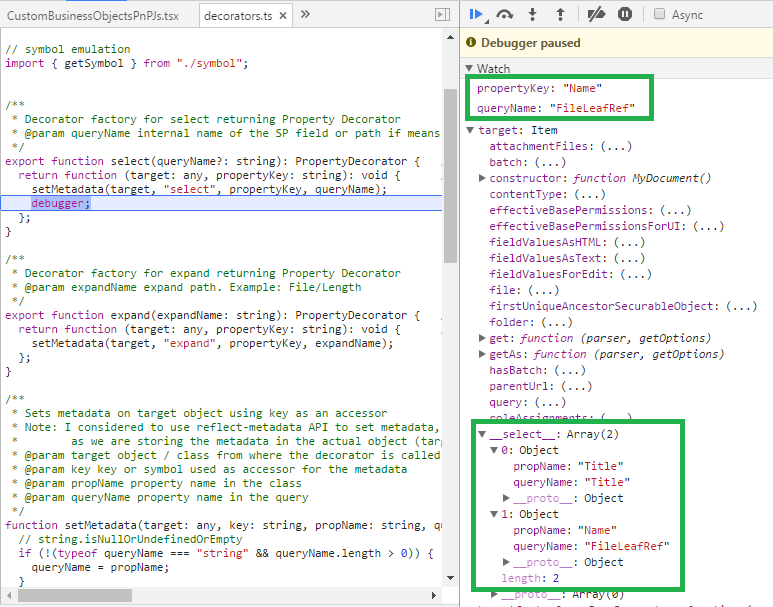
Task: Evaluate fieldValuesAsHTML getter
Action: [x=629, y=242]
